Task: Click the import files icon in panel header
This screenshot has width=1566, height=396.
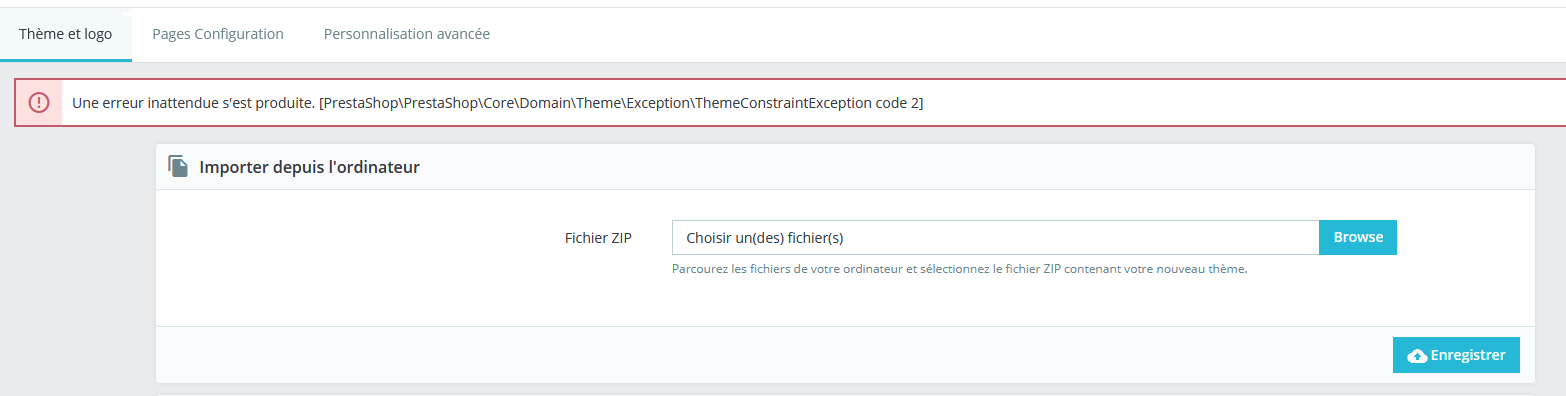Action: pyautogui.click(x=178, y=167)
